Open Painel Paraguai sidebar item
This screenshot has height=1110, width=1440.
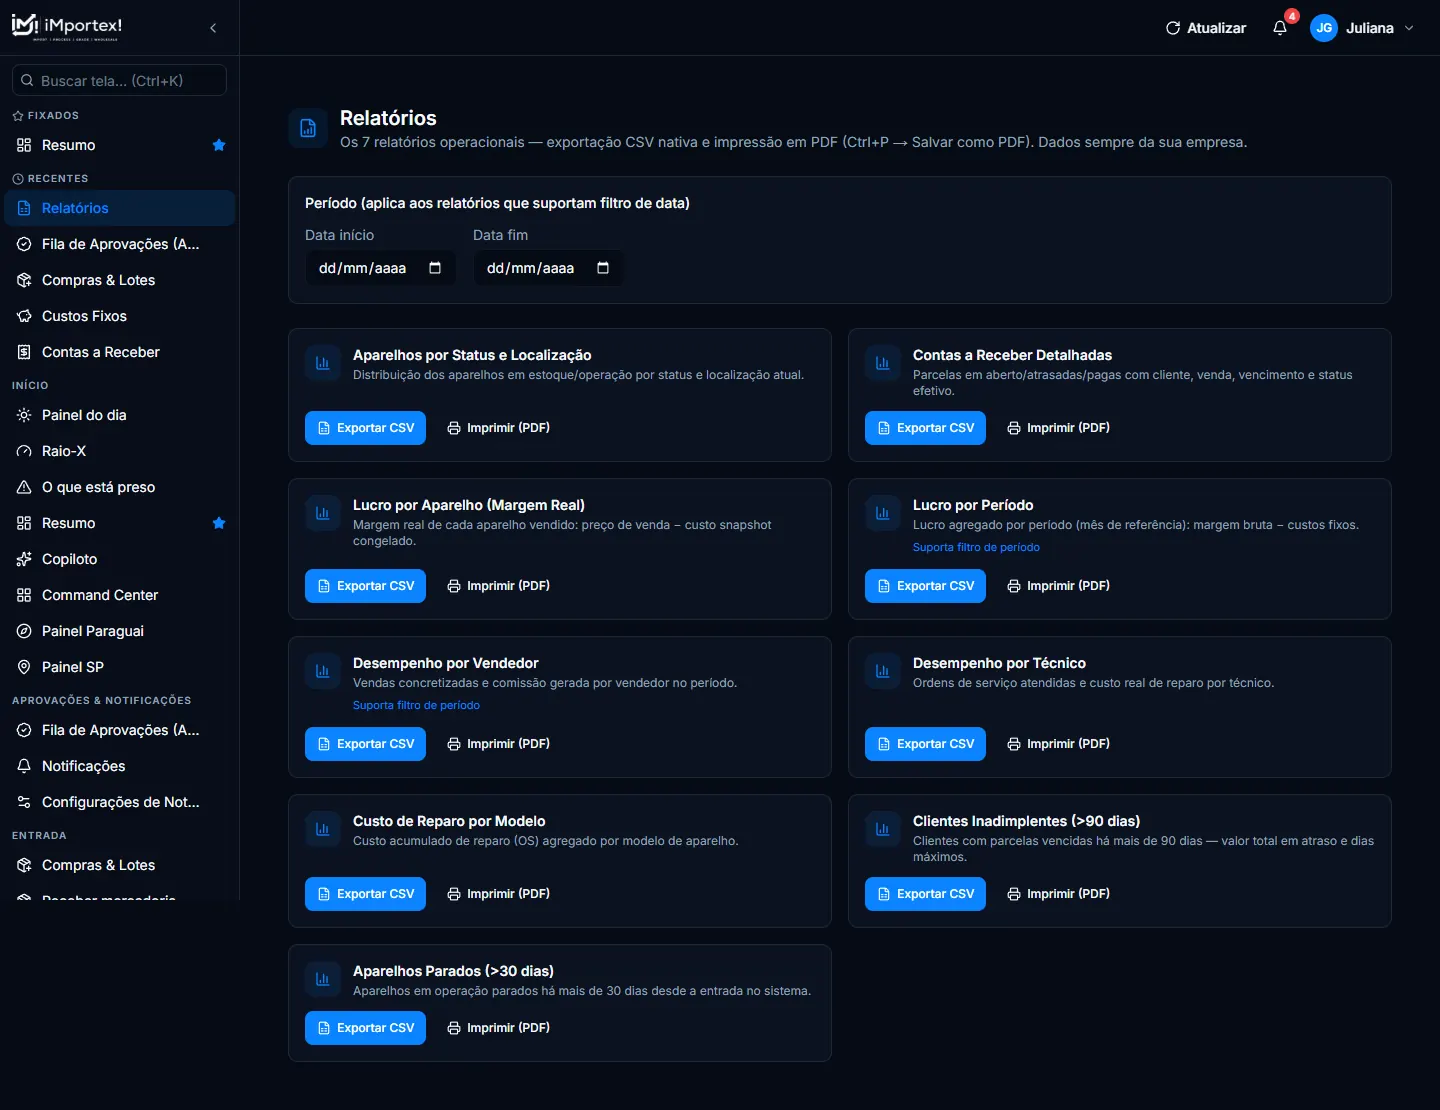point(120,631)
